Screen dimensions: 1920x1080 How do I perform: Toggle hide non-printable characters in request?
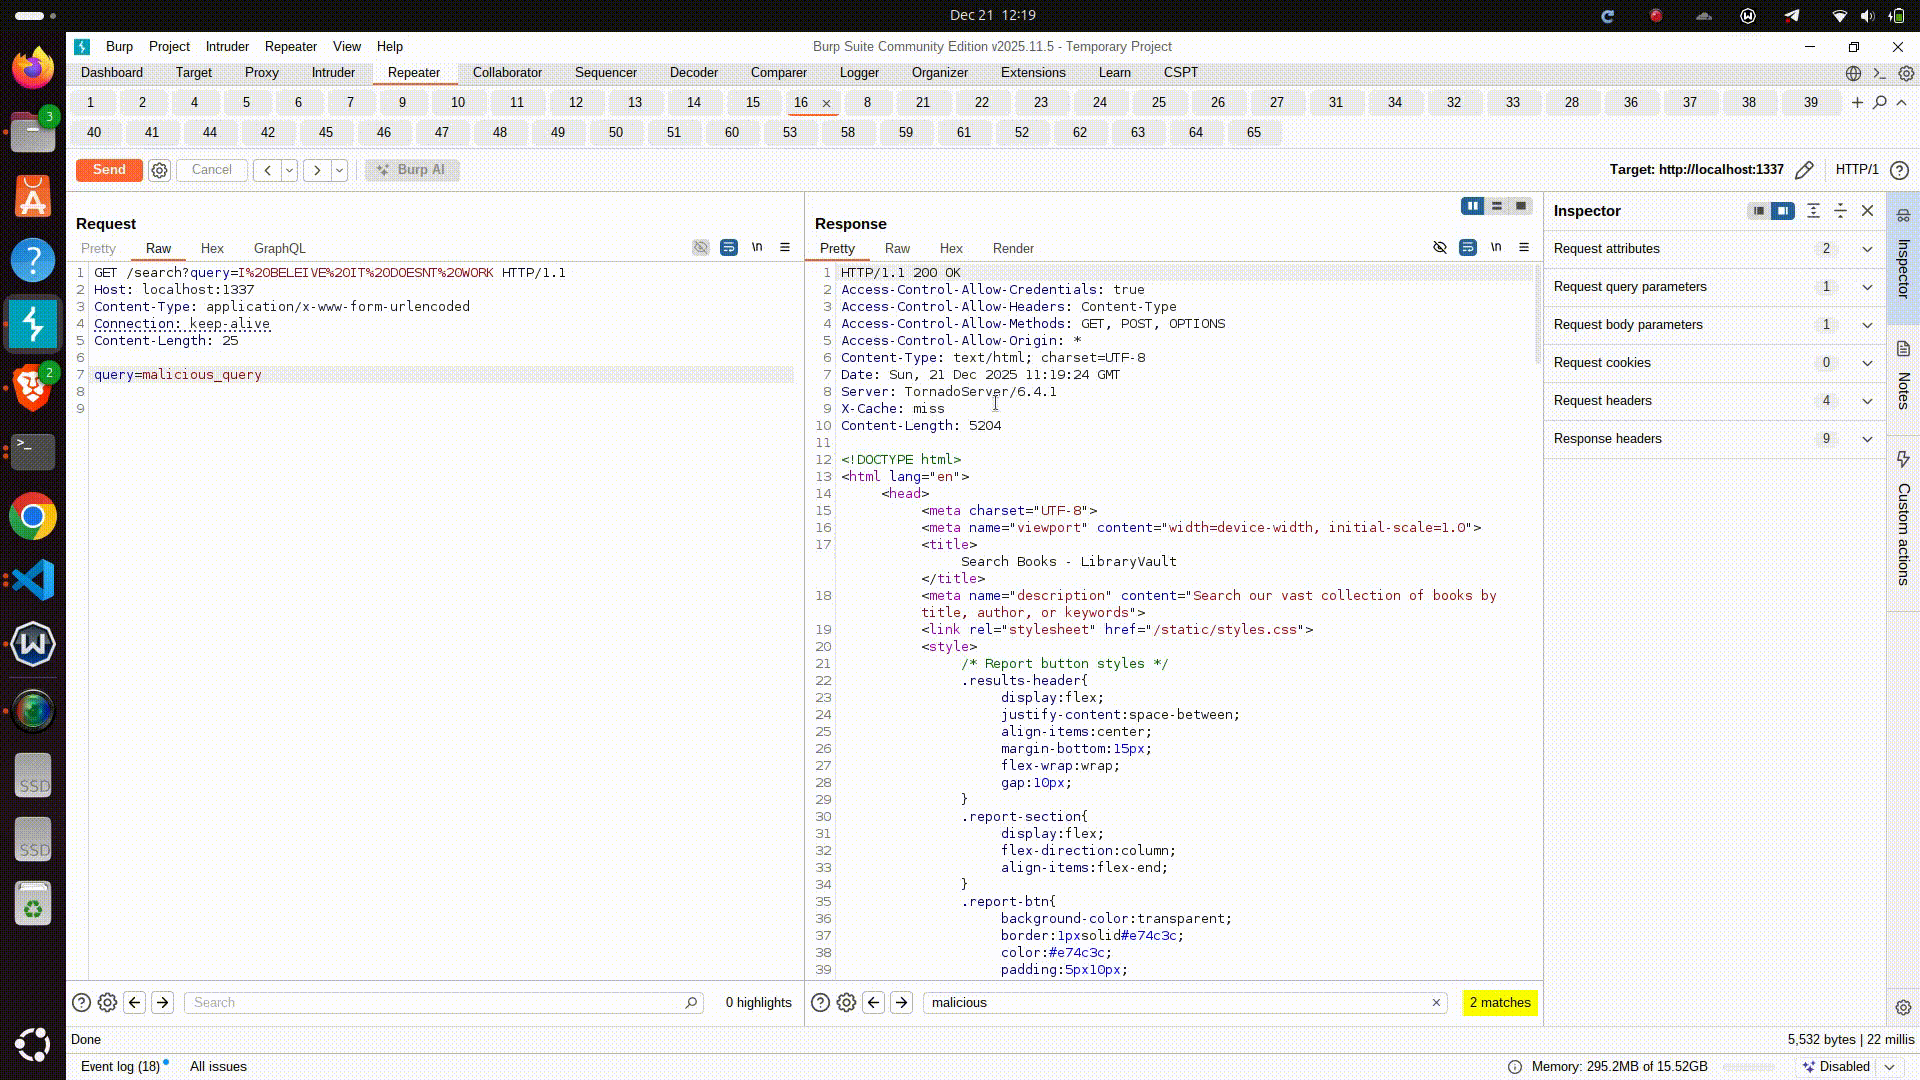coord(701,247)
